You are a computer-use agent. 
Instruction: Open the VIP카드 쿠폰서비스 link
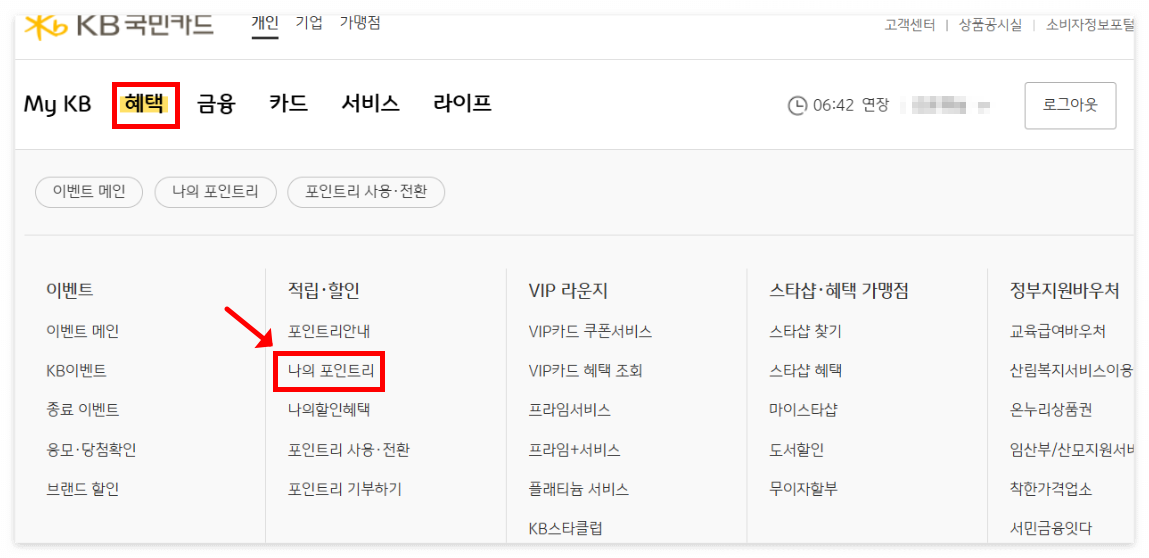[590, 331]
